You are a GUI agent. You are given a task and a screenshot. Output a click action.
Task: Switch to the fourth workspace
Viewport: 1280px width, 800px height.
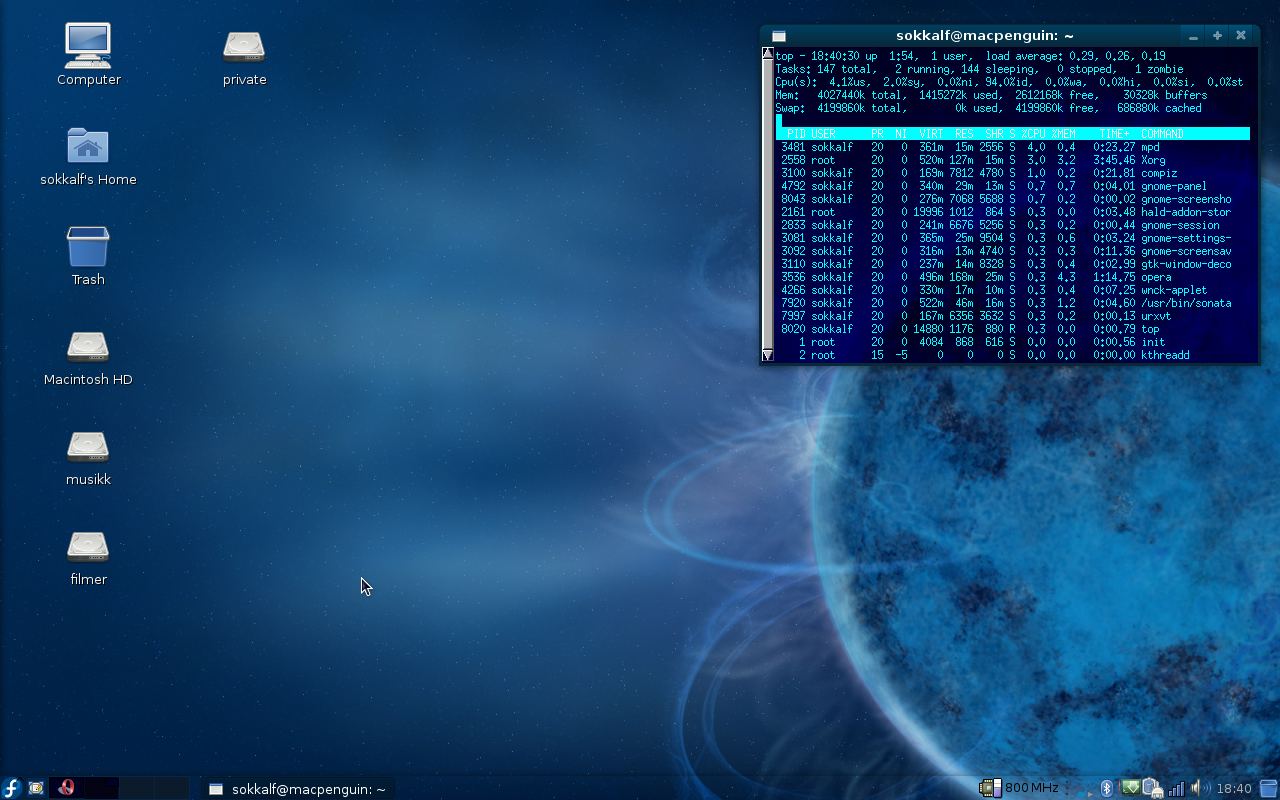pos(171,788)
